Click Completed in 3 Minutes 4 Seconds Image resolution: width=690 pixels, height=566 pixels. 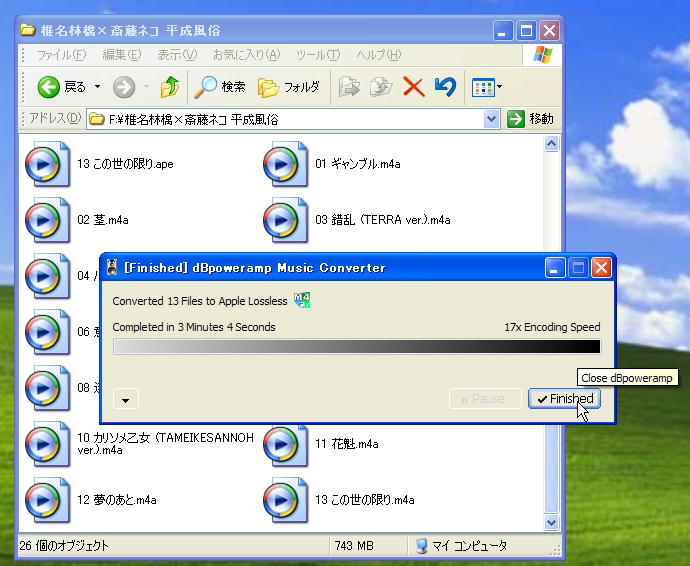(x=194, y=327)
